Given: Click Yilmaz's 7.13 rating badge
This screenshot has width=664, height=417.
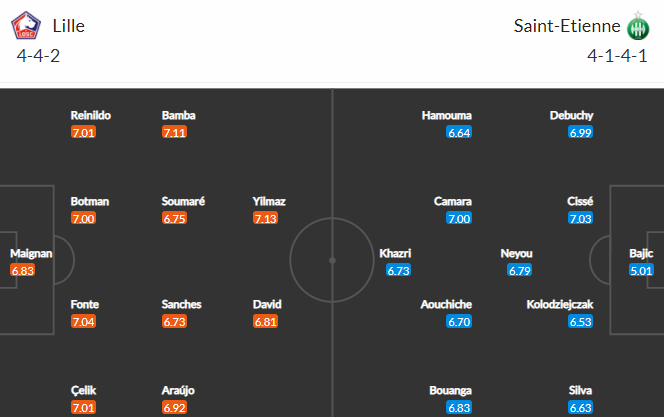Looking at the screenshot, I should (265, 218).
